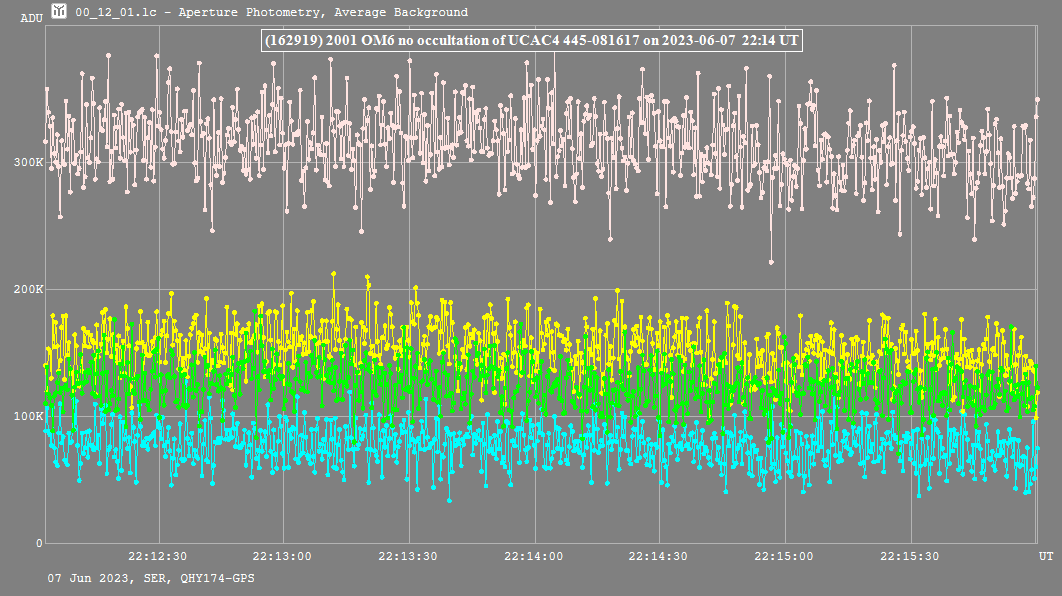Click the Tangra light curve icon in title
Image resolution: width=1062 pixels, height=596 pixels.
[60, 12]
